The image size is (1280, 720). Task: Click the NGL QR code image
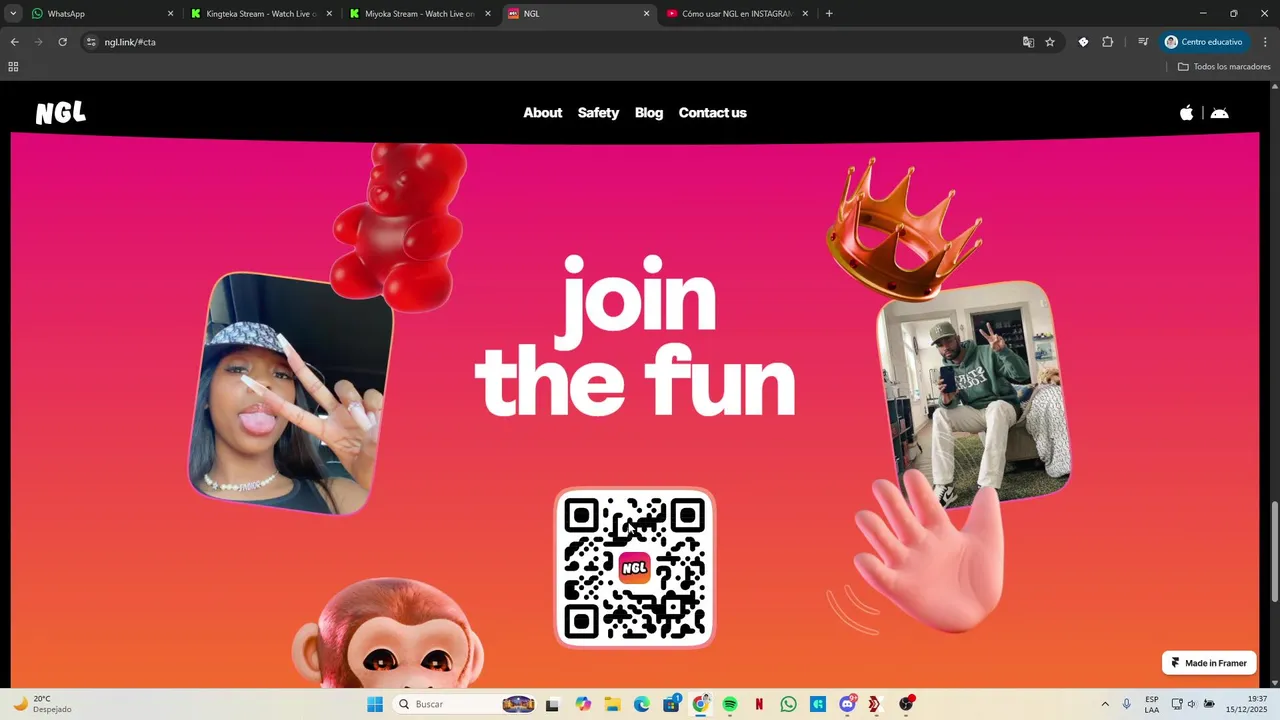(635, 568)
